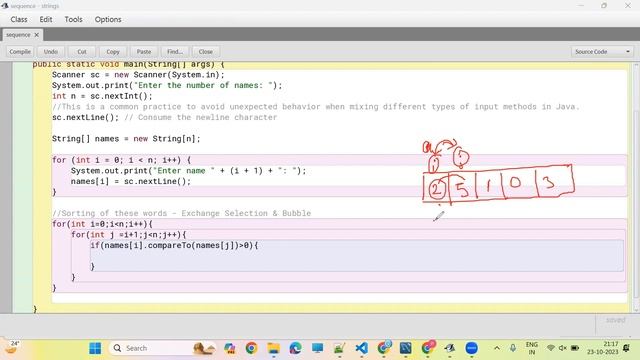Image resolution: width=640 pixels, height=360 pixels.
Task: Click the 'public static void main' line
Action: (x=129, y=64)
